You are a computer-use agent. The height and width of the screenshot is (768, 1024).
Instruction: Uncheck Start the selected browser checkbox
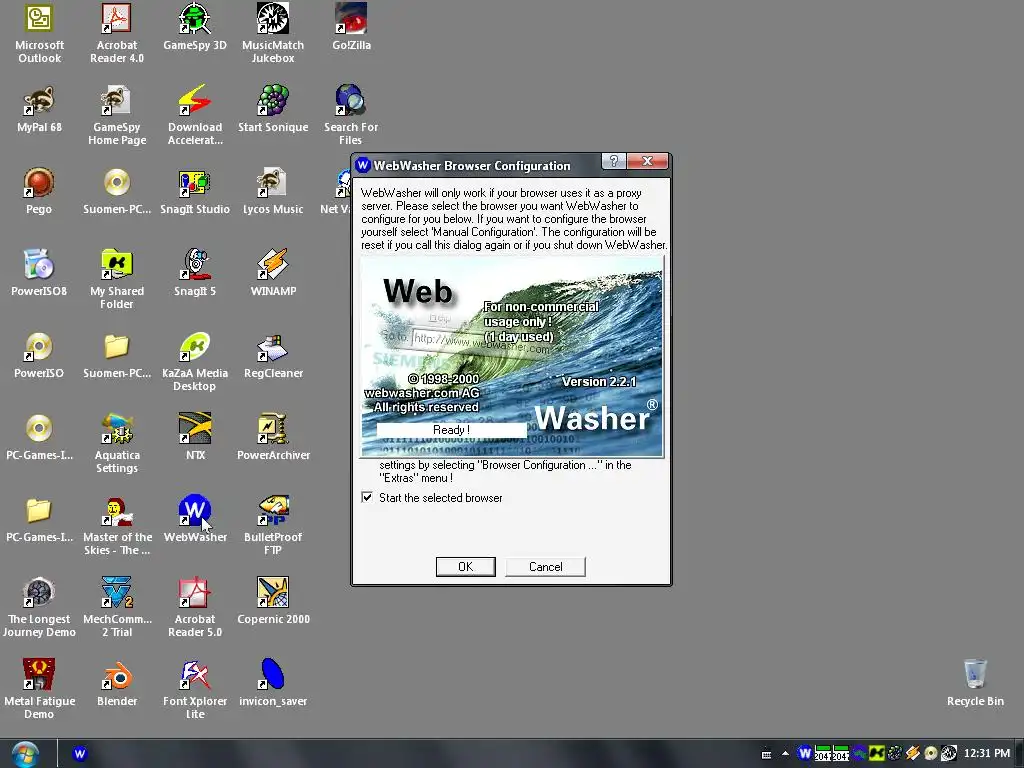367,498
